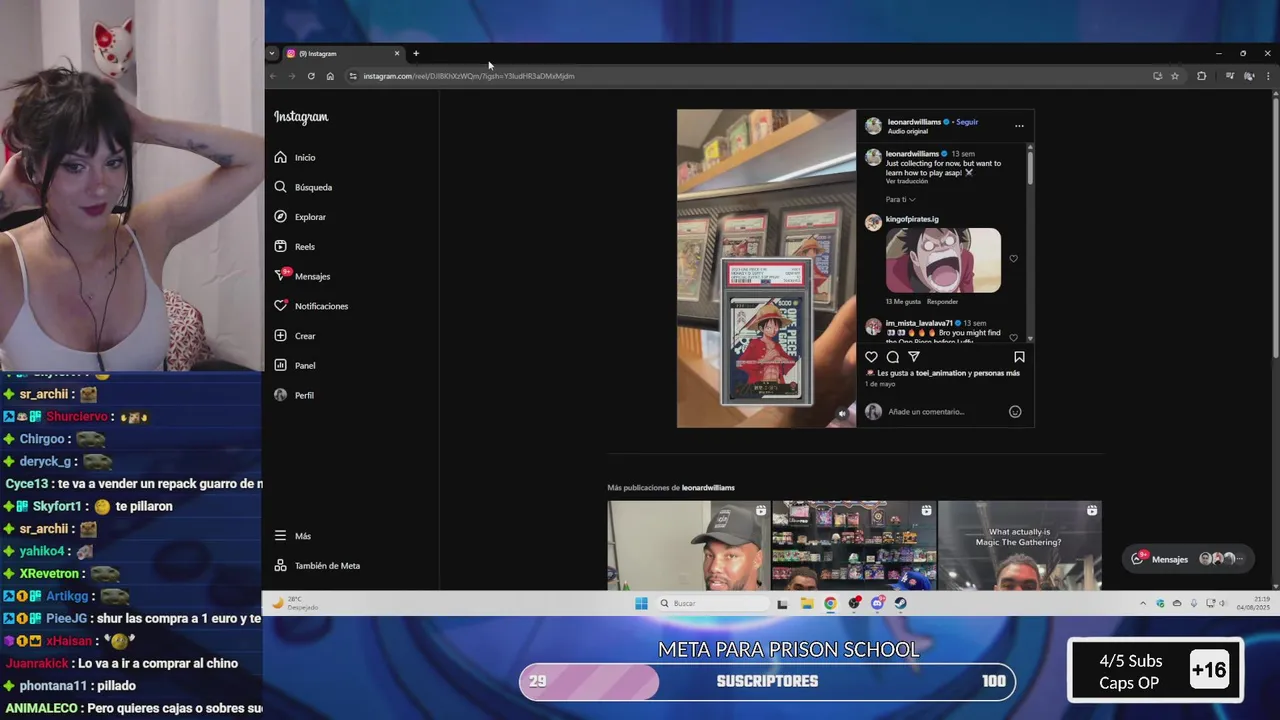Open También de Meta

(318, 566)
